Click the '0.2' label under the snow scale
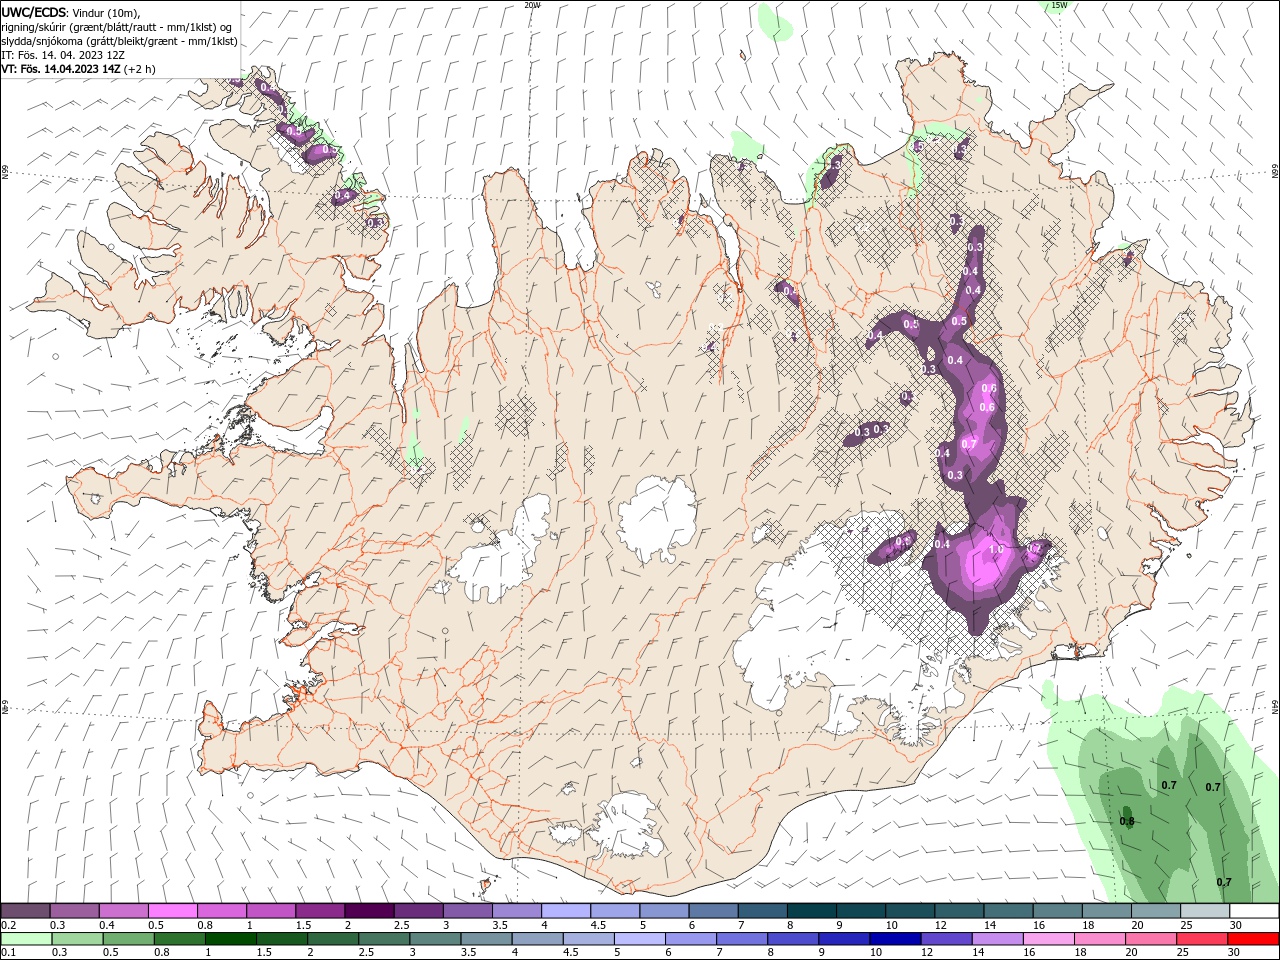Viewport: 1280px width, 960px height. [x=8, y=925]
